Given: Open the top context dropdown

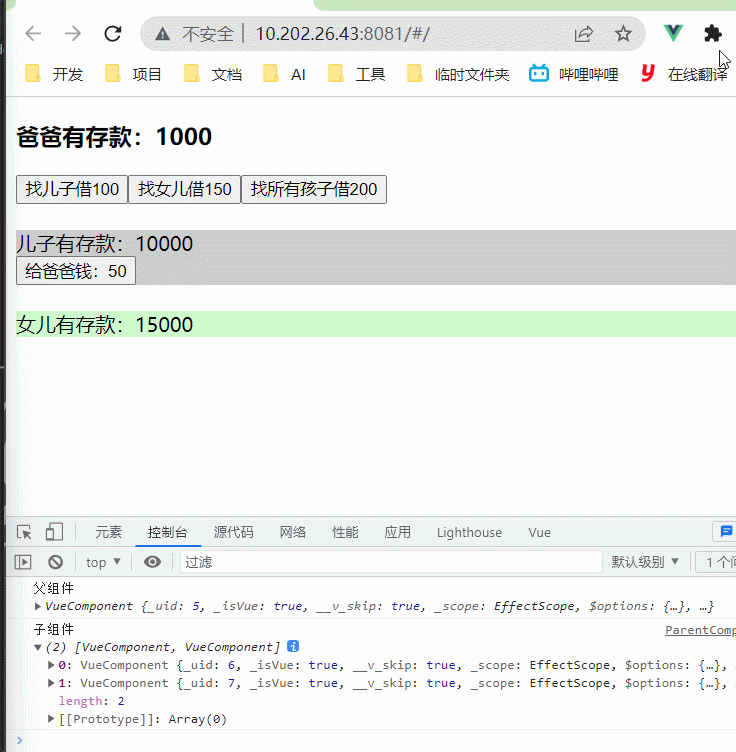Looking at the screenshot, I should (x=103, y=562).
